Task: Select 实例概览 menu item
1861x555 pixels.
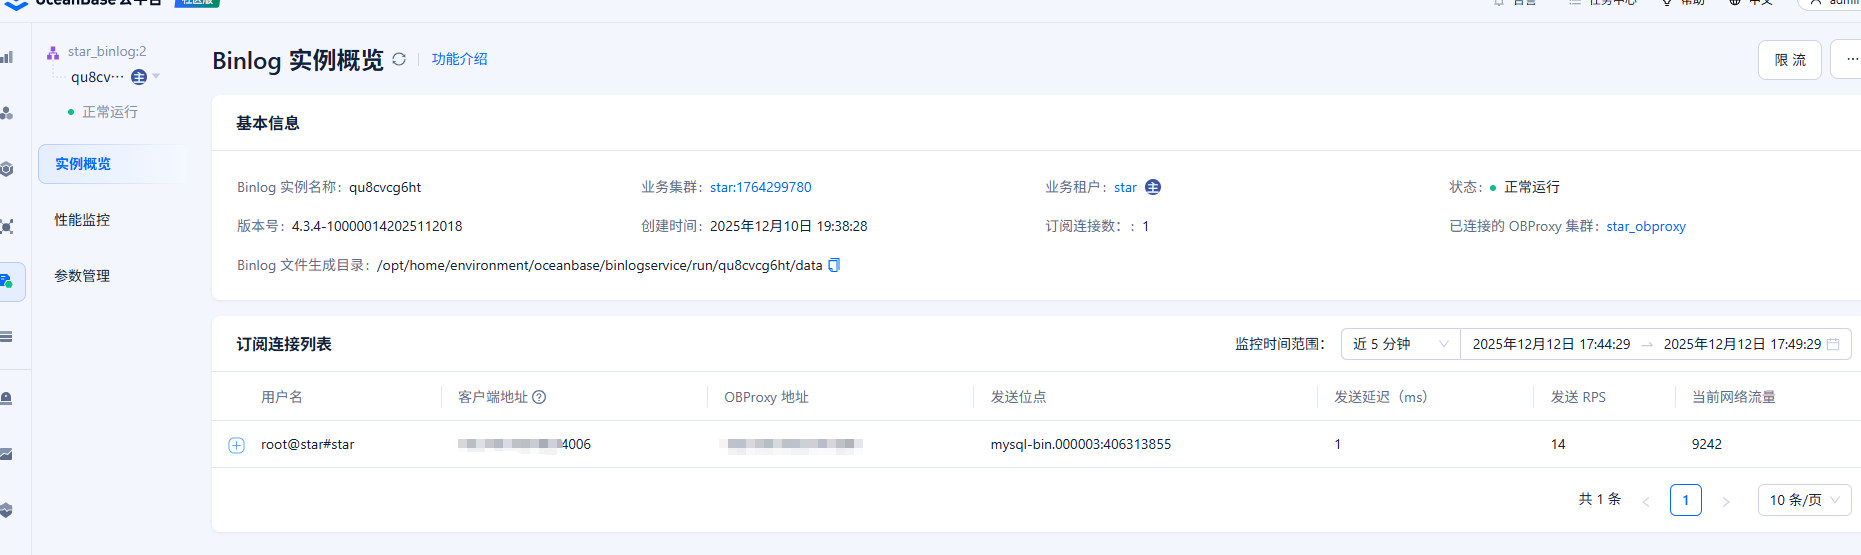Action: pyautogui.click(x=83, y=164)
